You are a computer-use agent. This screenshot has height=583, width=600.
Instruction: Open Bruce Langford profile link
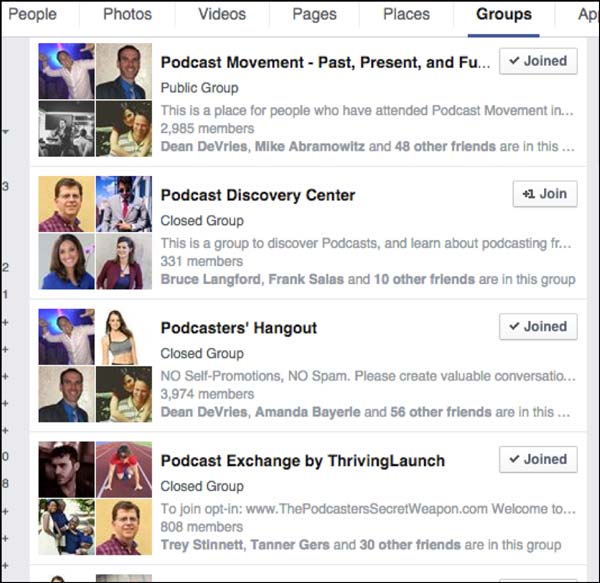point(210,279)
